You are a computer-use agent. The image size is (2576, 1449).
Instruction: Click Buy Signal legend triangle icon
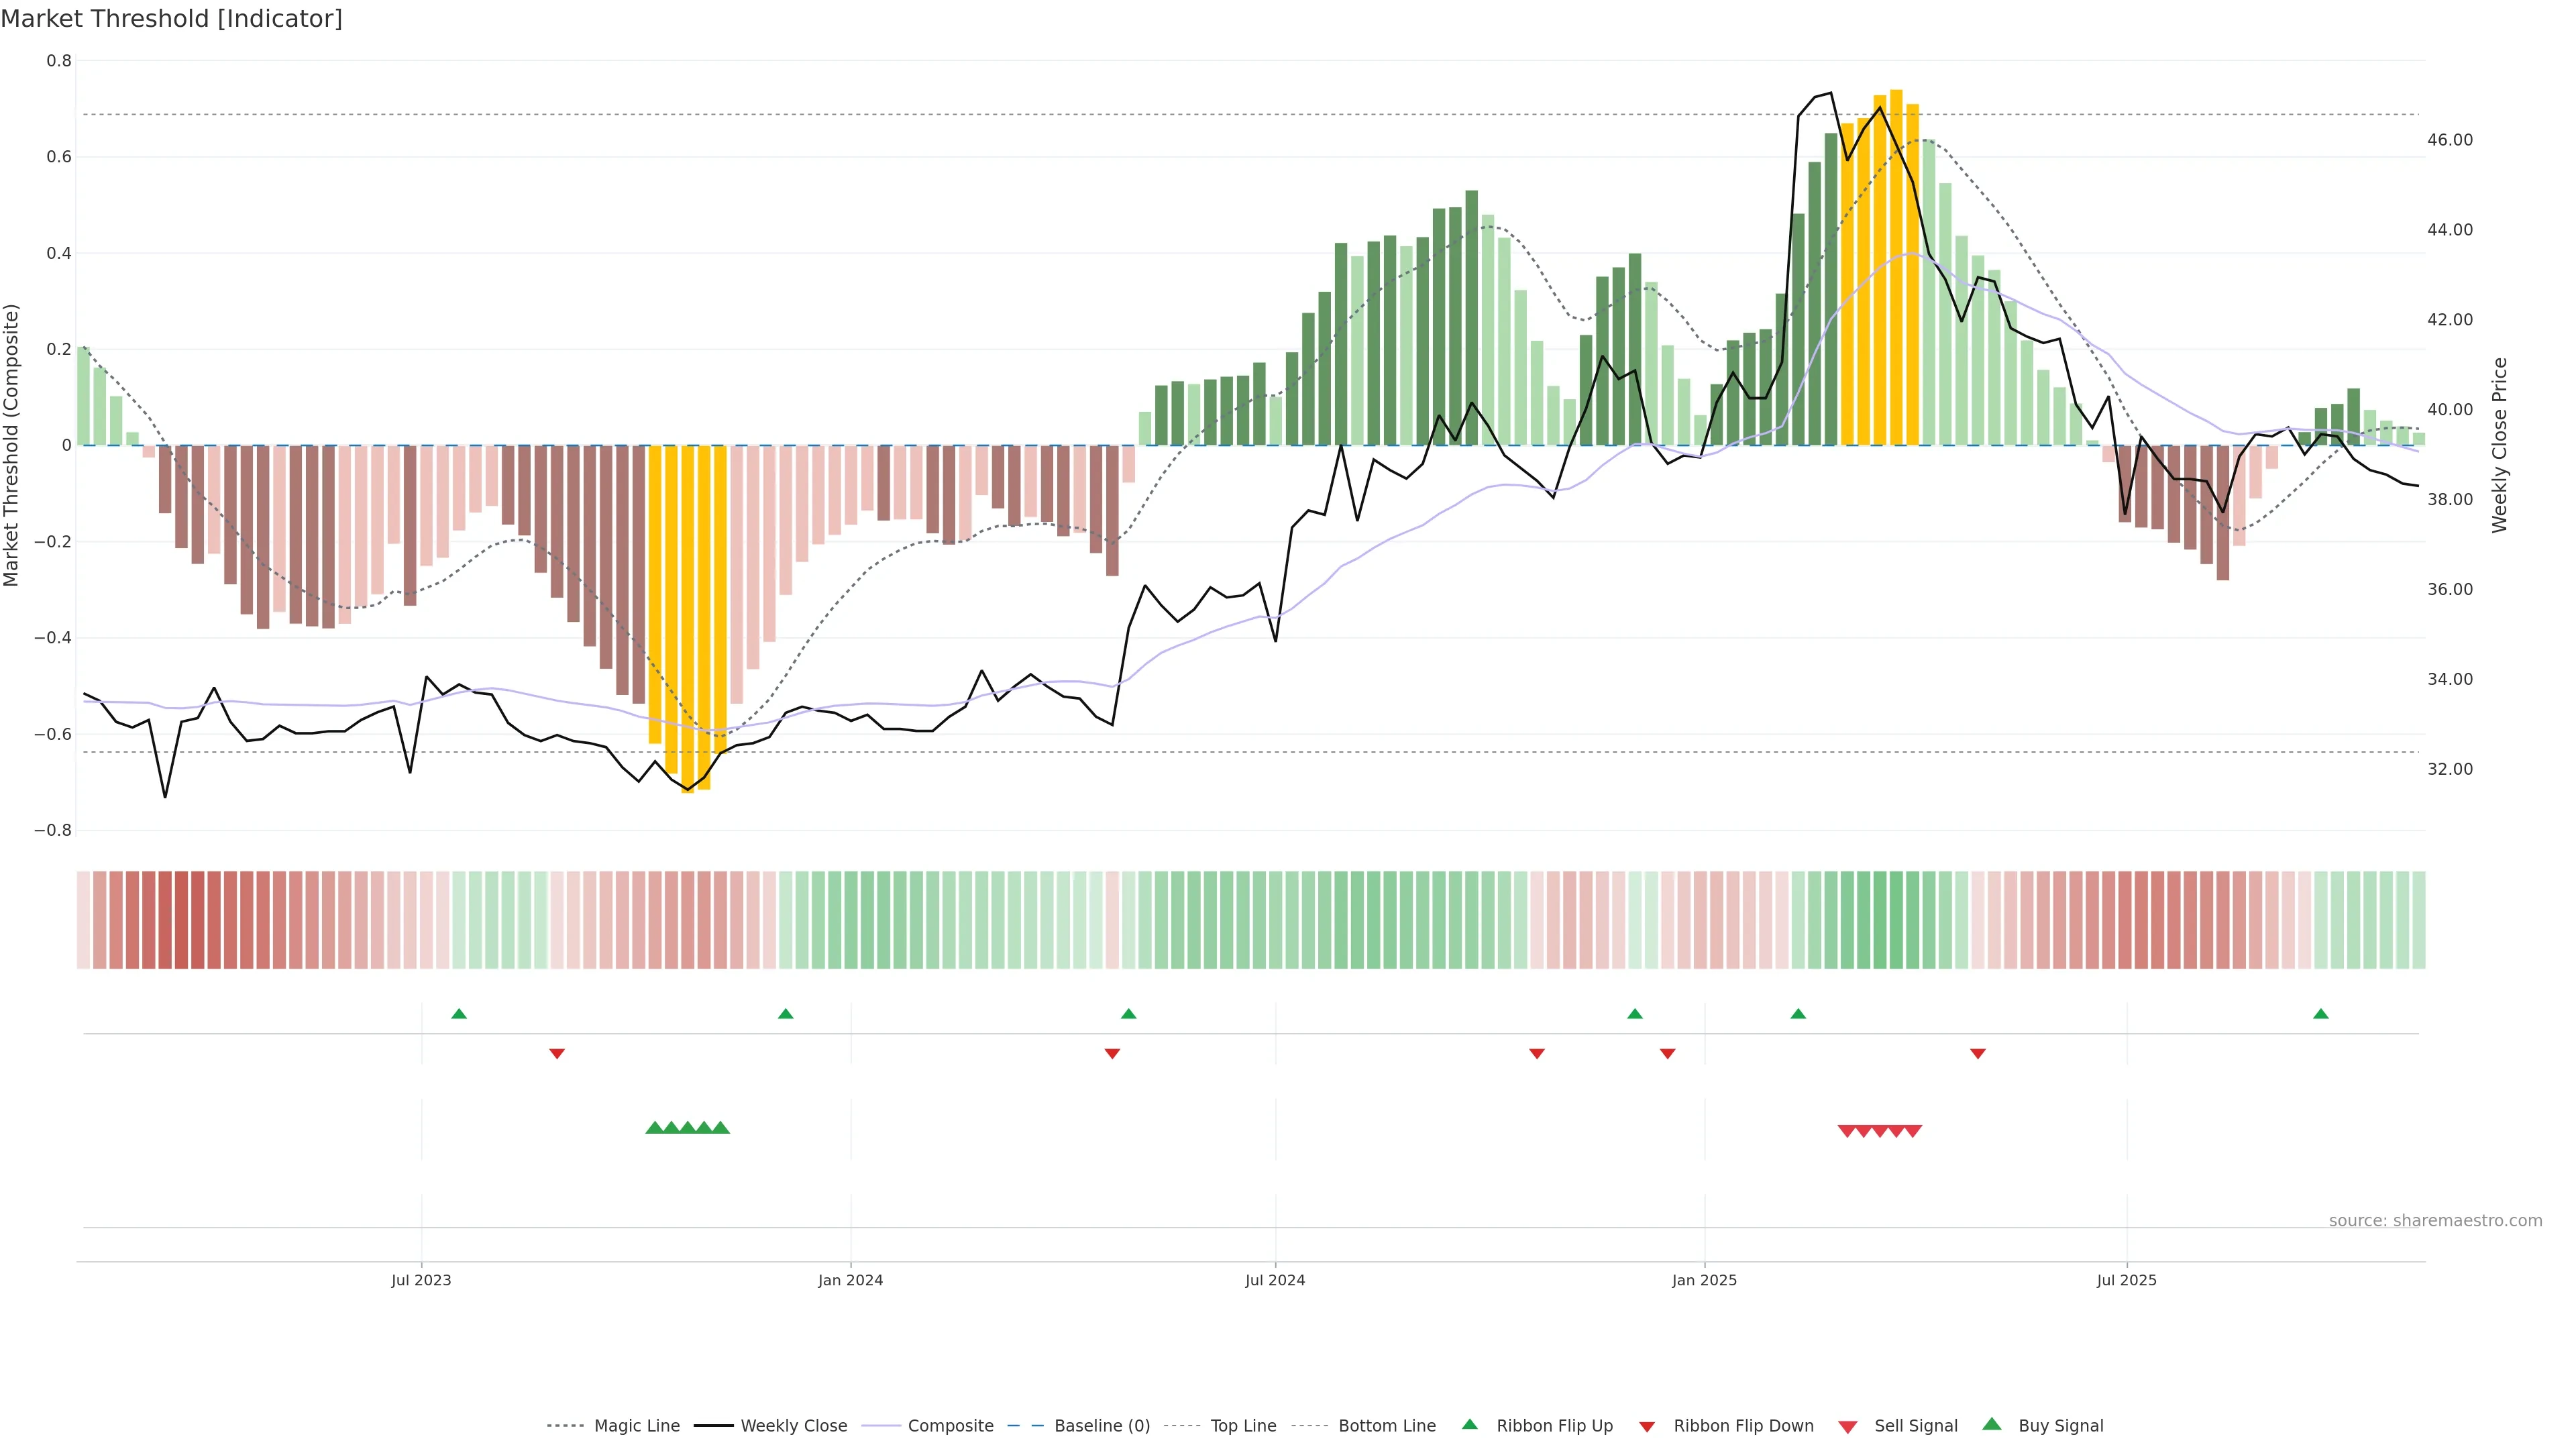[x=1992, y=1425]
